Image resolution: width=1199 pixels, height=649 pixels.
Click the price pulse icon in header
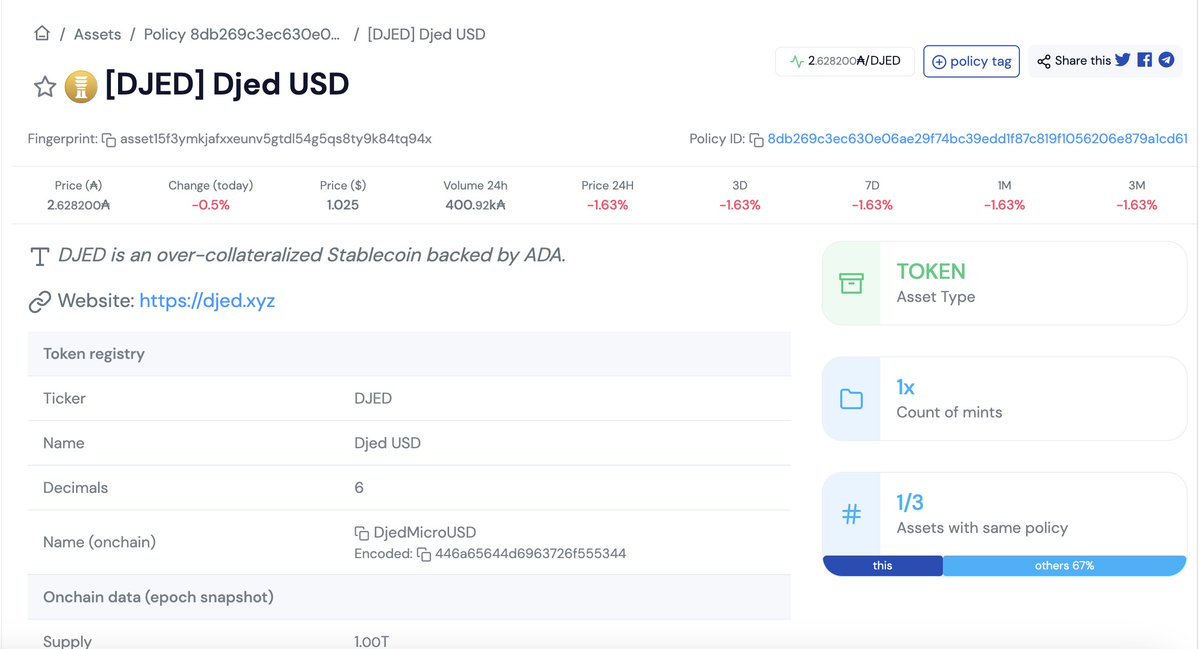click(797, 61)
